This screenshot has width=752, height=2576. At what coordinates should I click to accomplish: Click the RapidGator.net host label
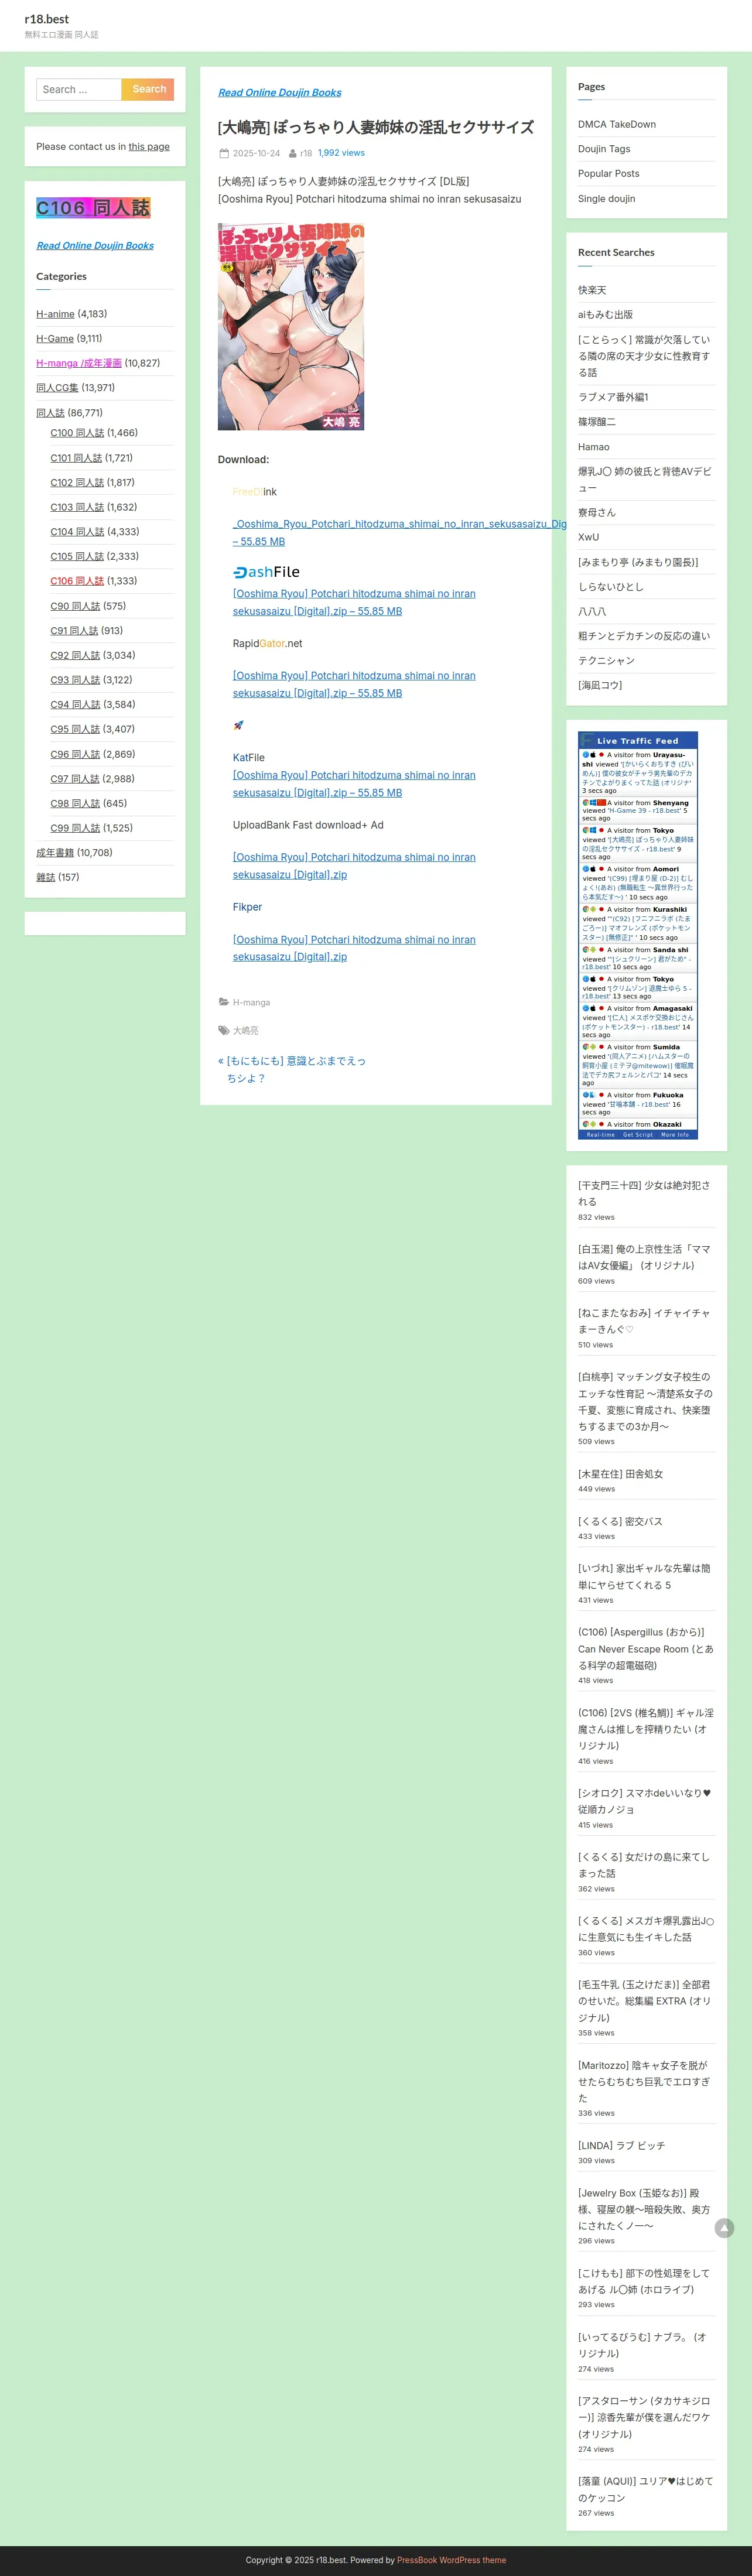click(x=267, y=644)
